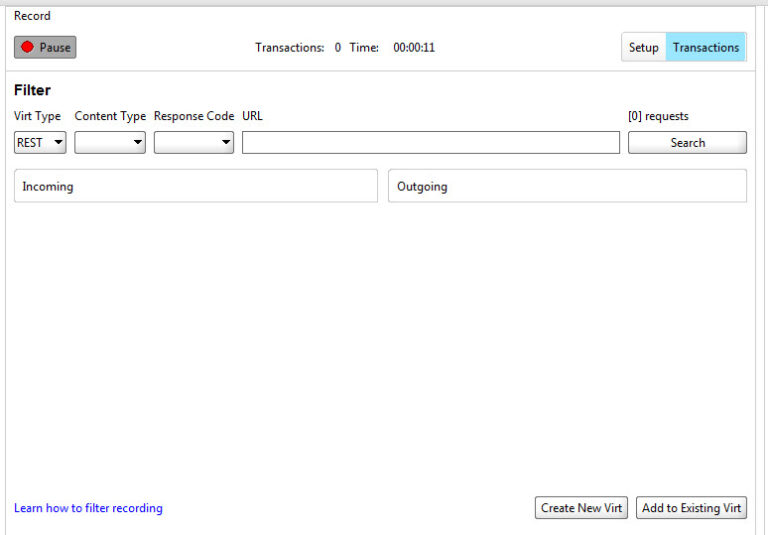The height and width of the screenshot is (535, 768).
Task: Click the Content Type label
Action: tap(110, 116)
